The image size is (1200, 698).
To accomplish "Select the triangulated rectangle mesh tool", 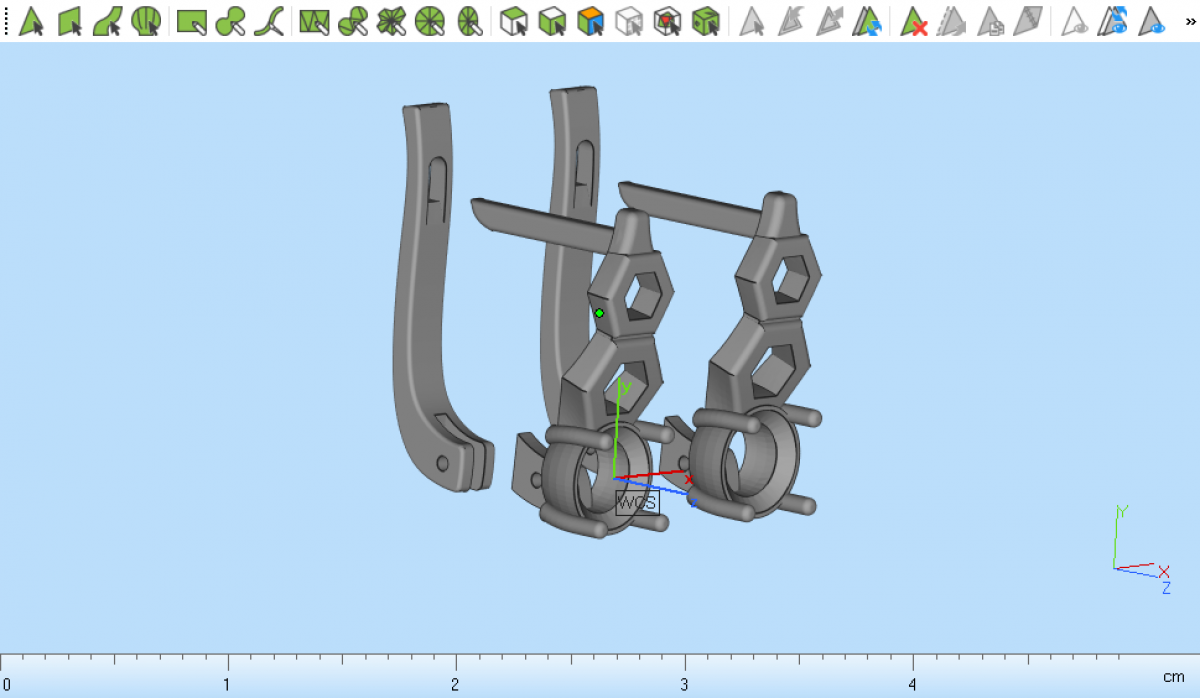I will tap(314, 21).
